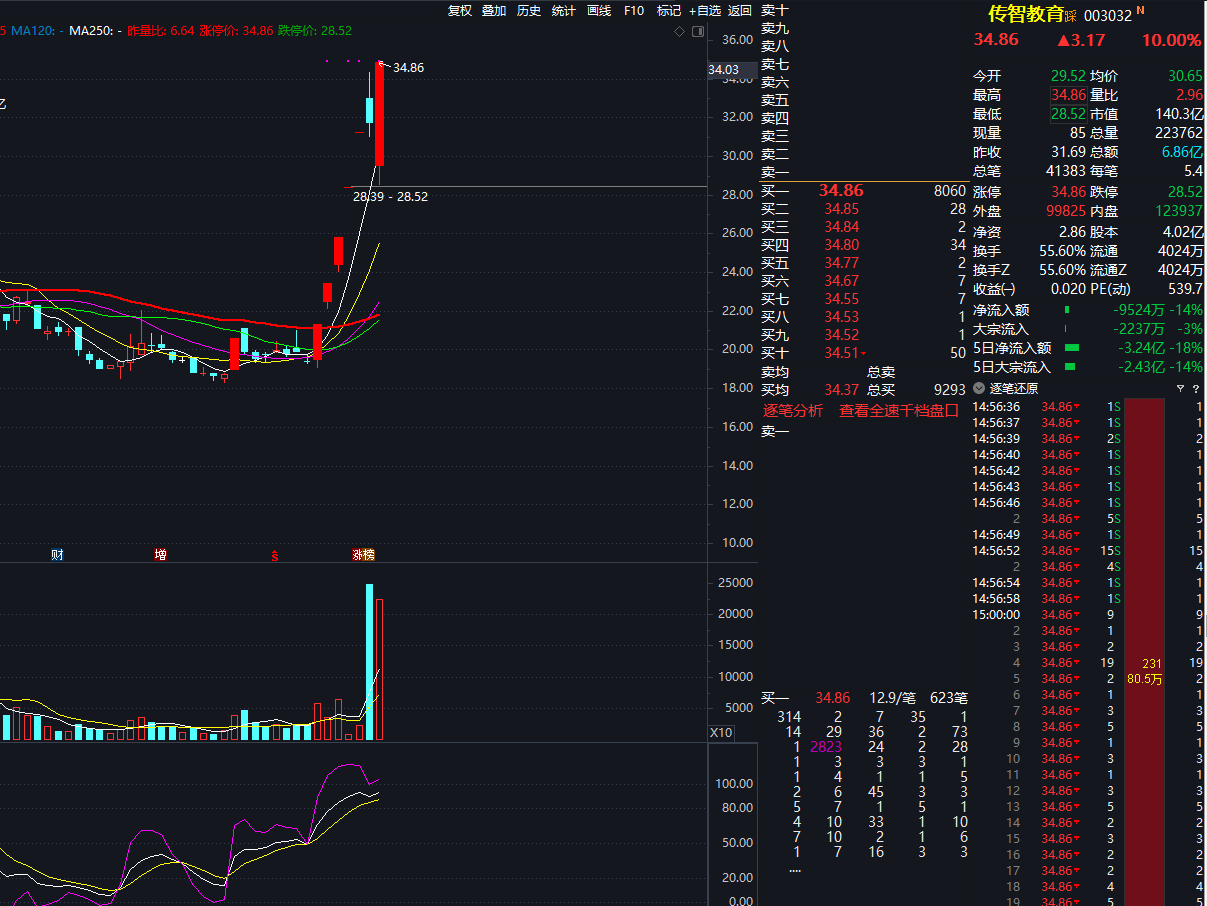Click the 返回 back button
Image resolution: width=1207 pixels, height=906 pixels.
click(x=740, y=11)
